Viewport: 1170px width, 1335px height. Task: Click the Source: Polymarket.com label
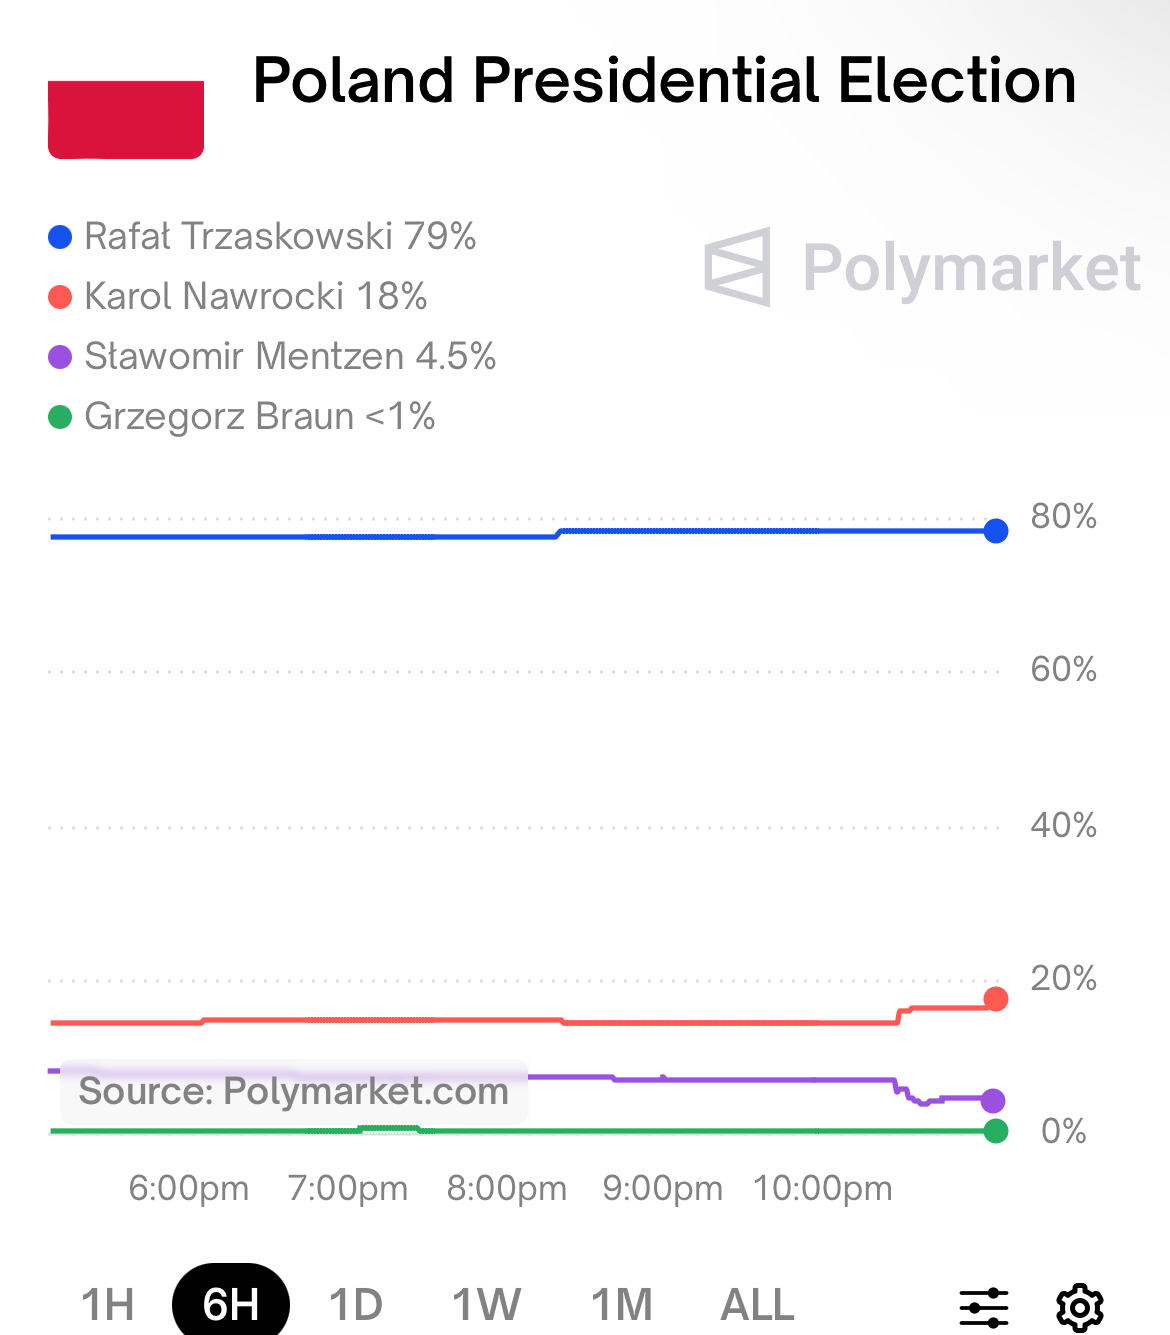tap(294, 1091)
